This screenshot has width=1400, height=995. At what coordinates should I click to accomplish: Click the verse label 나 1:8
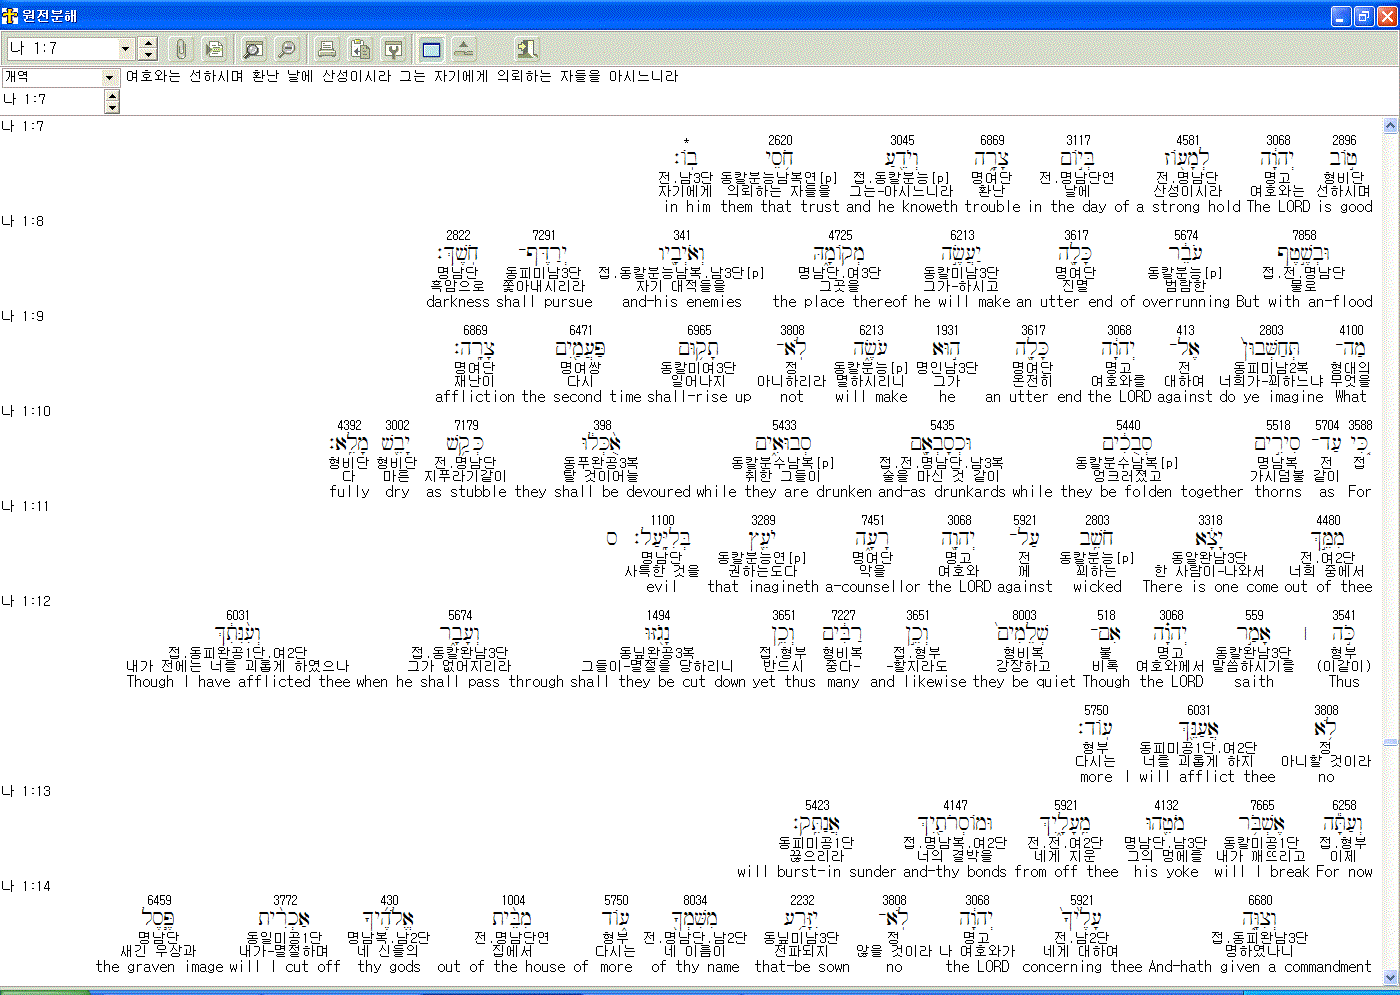click(x=23, y=221)
